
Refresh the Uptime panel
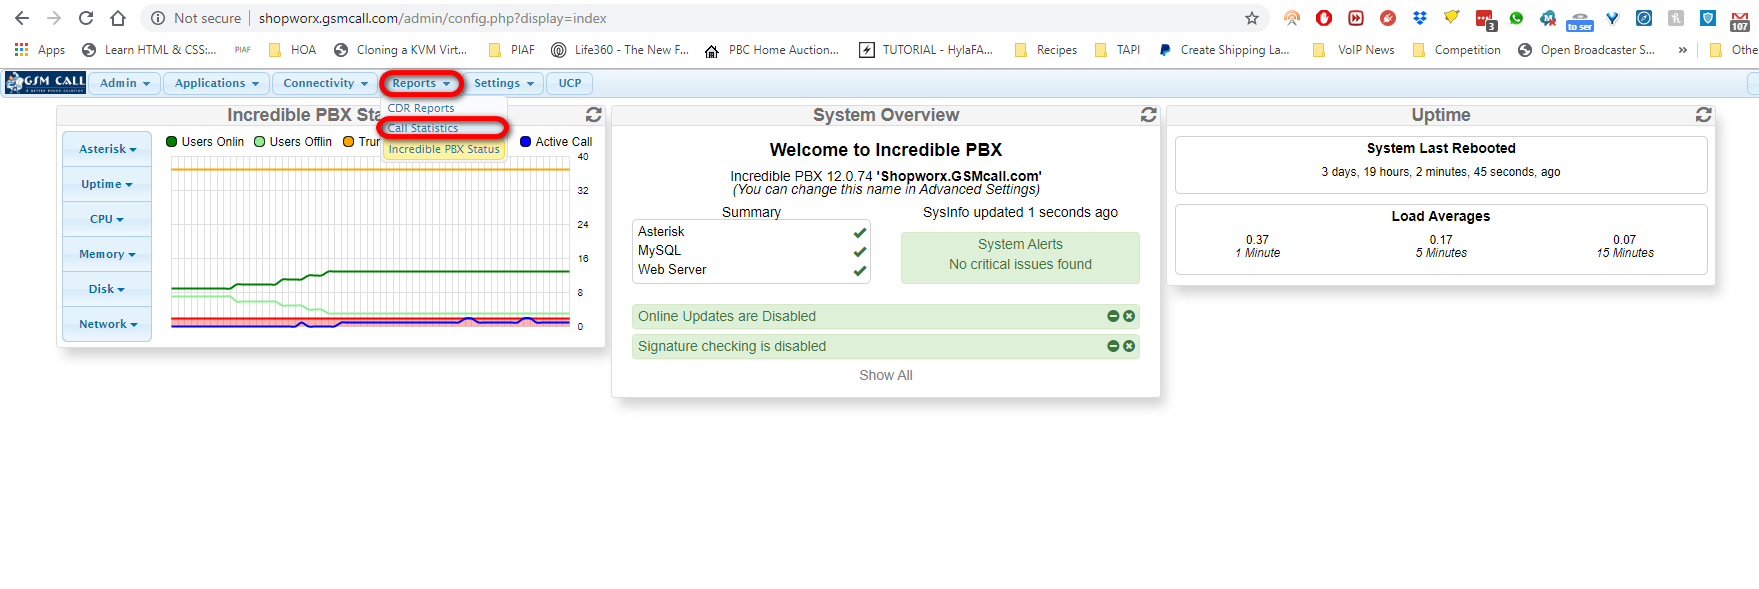[x=1704, y=115]
